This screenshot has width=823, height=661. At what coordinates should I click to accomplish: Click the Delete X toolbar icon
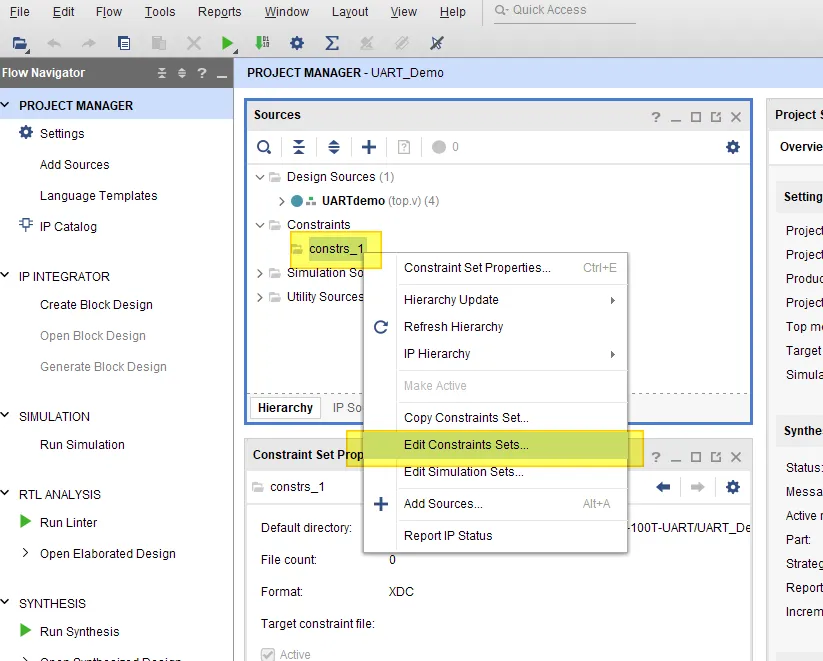(x=194, y=44)
